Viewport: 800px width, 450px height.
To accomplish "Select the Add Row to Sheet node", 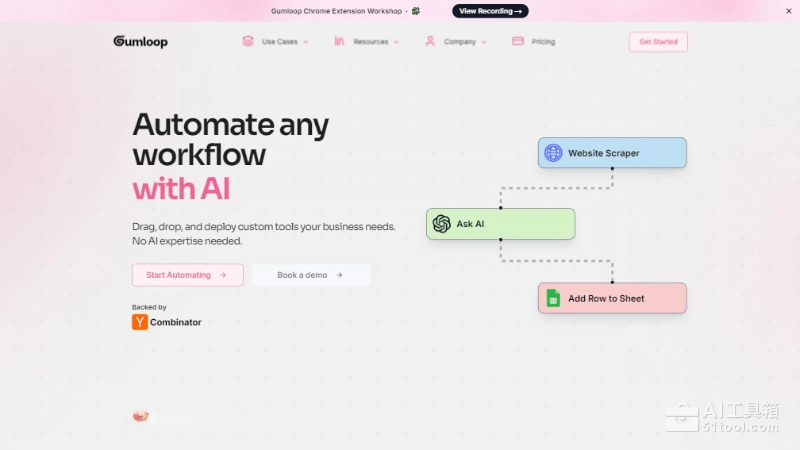I will point(612,298).
